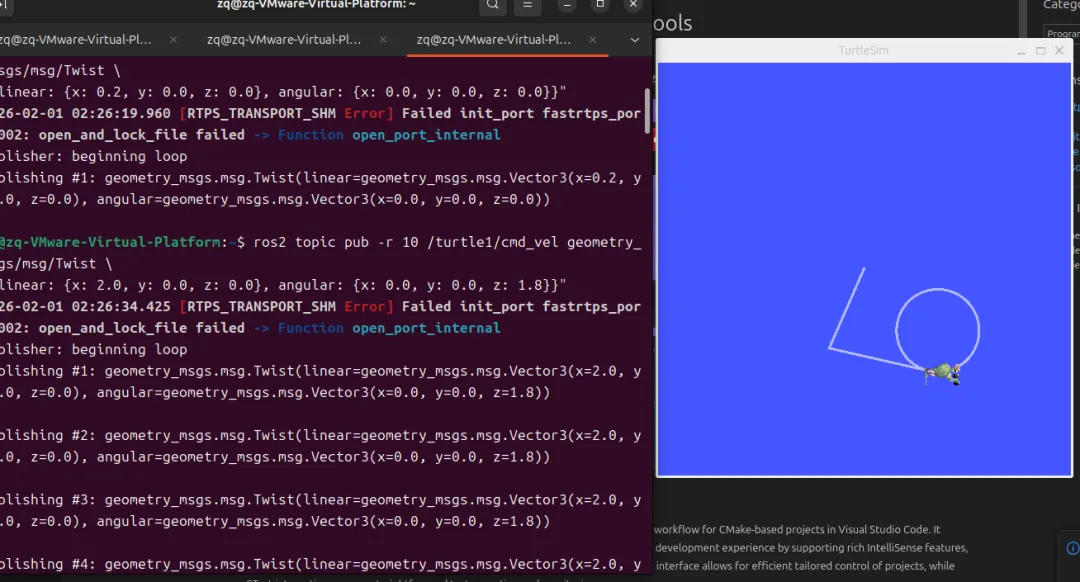Maximize the TurtleSim window
This screenshot has width=1080, height=582.
[x=1040, y=51]
